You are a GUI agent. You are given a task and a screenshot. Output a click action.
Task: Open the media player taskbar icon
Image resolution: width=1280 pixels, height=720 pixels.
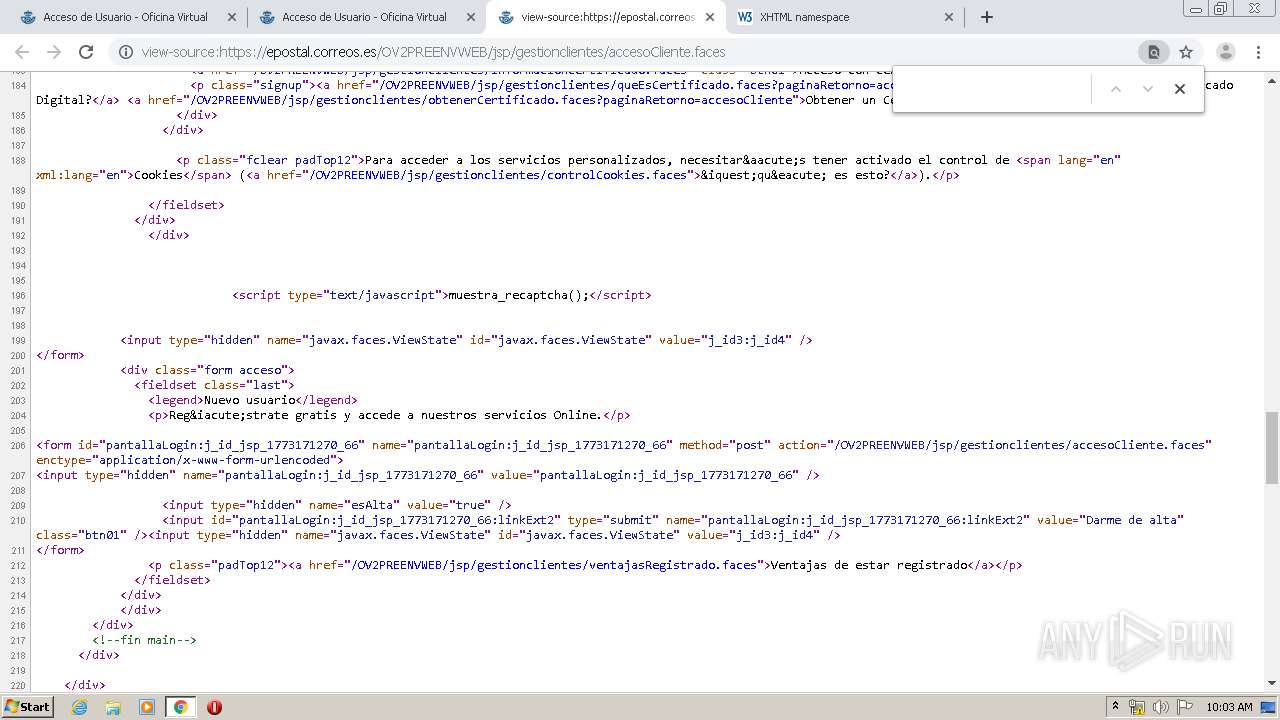pos(147,707)
